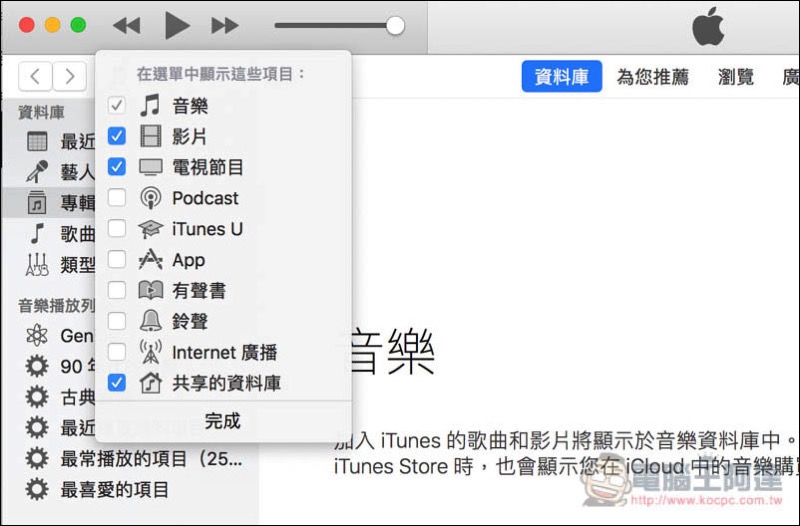Click the App Store icon beside App
The width and height of the screenshot is (800, 526).
tap(151, 259)
